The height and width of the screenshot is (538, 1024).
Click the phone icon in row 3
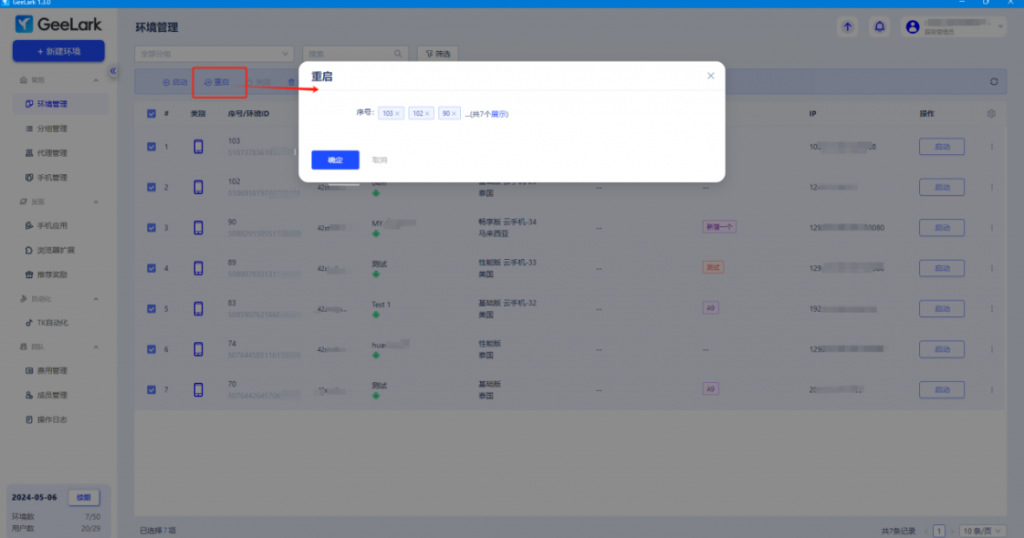(x=198, y=228)
